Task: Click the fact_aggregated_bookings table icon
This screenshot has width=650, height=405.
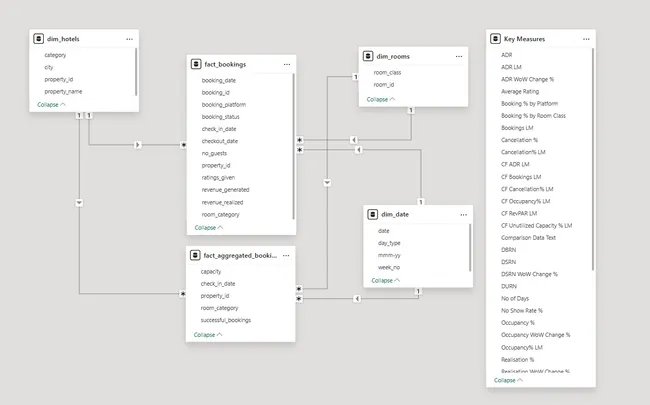Action: click(195, 255)
